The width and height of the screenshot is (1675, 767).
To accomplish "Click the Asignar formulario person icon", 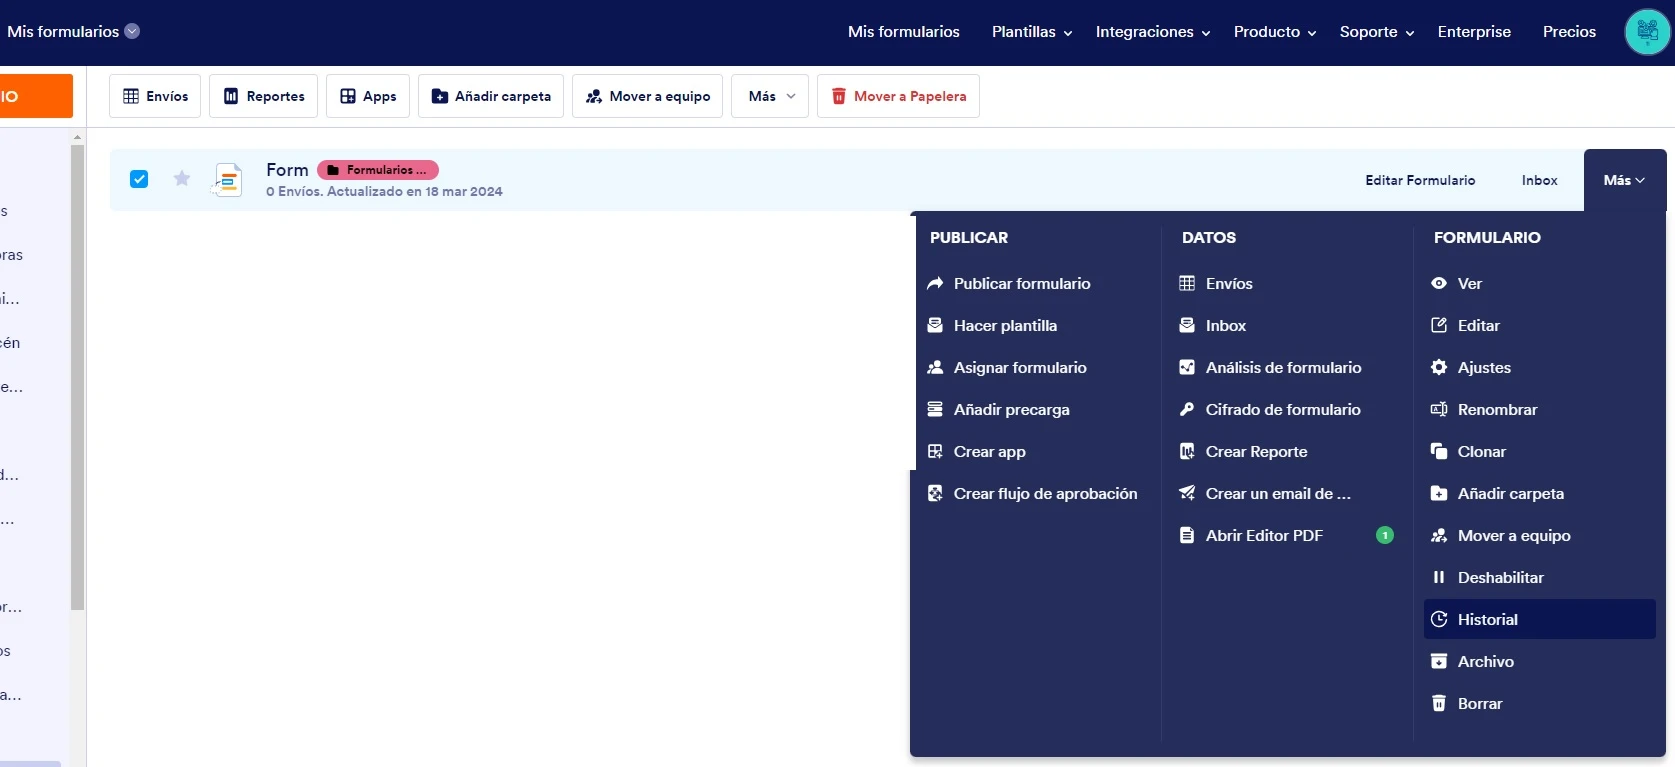I will coord(935,367).
